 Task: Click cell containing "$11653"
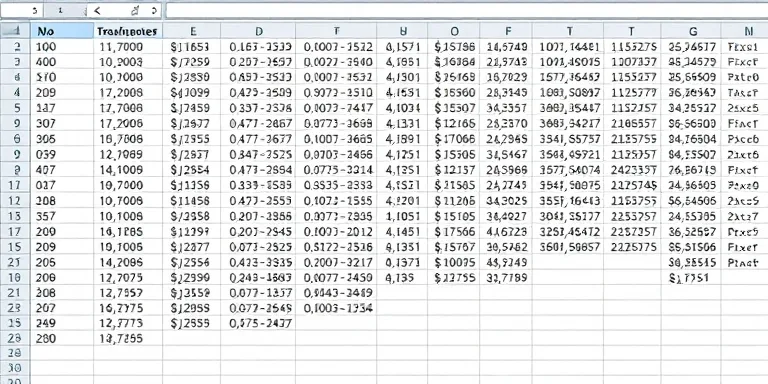(x=192, y=47)
